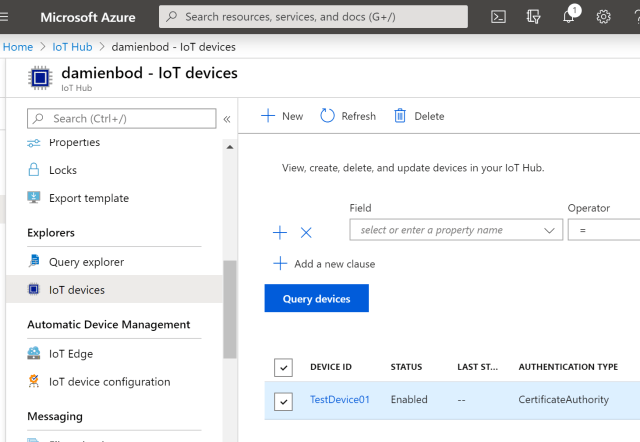Open the notifications bell

(x=569, y=17)
